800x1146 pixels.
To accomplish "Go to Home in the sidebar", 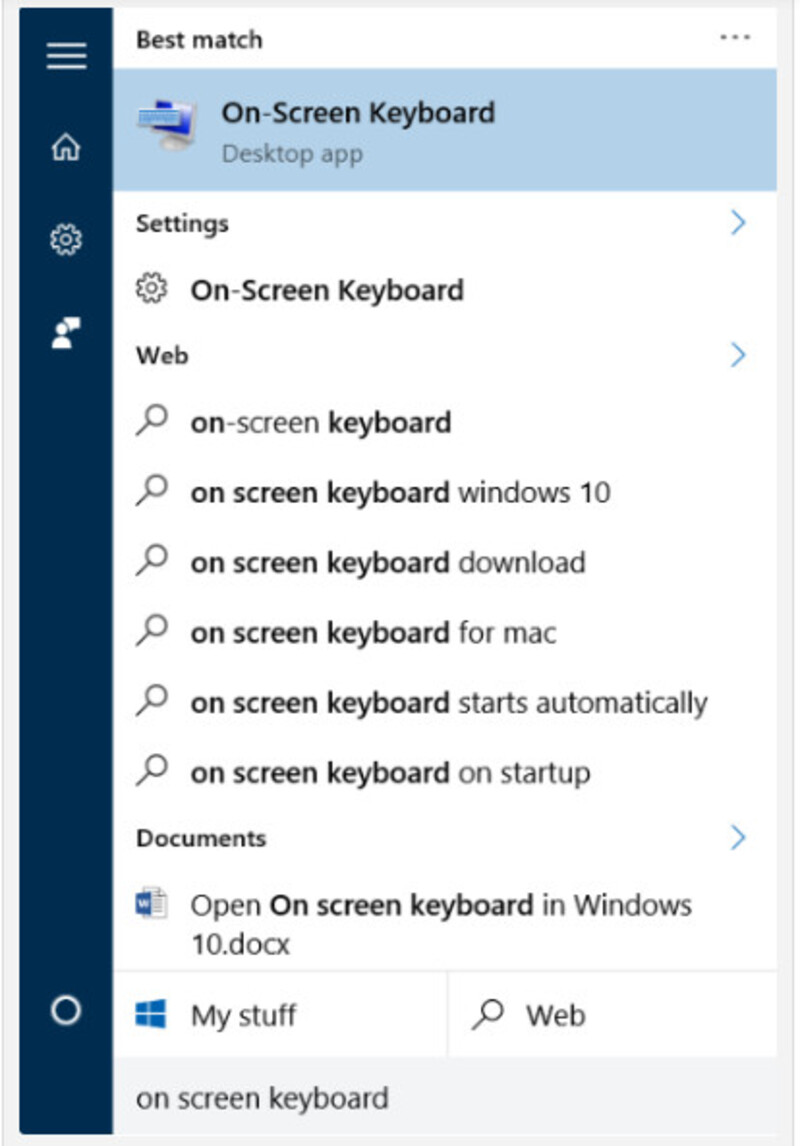I will click(x=66, y=147).
